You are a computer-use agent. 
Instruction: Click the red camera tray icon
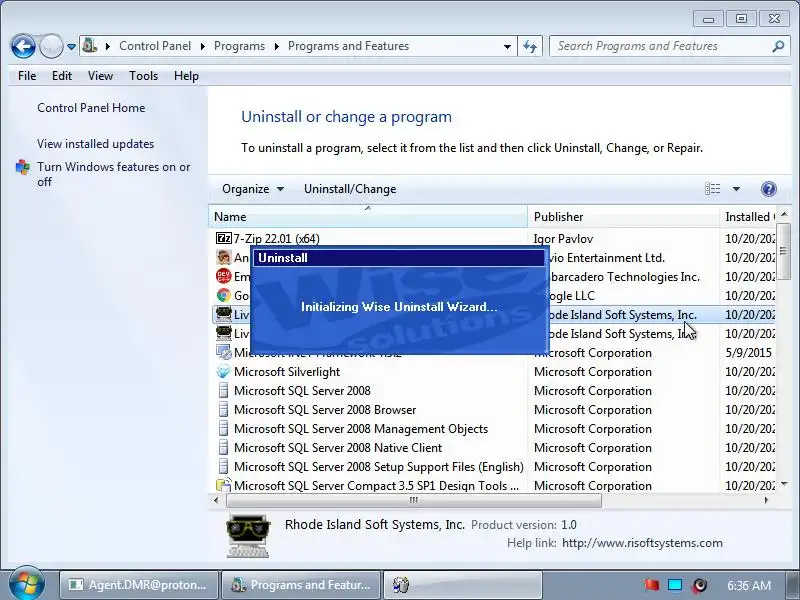[699, 585]
